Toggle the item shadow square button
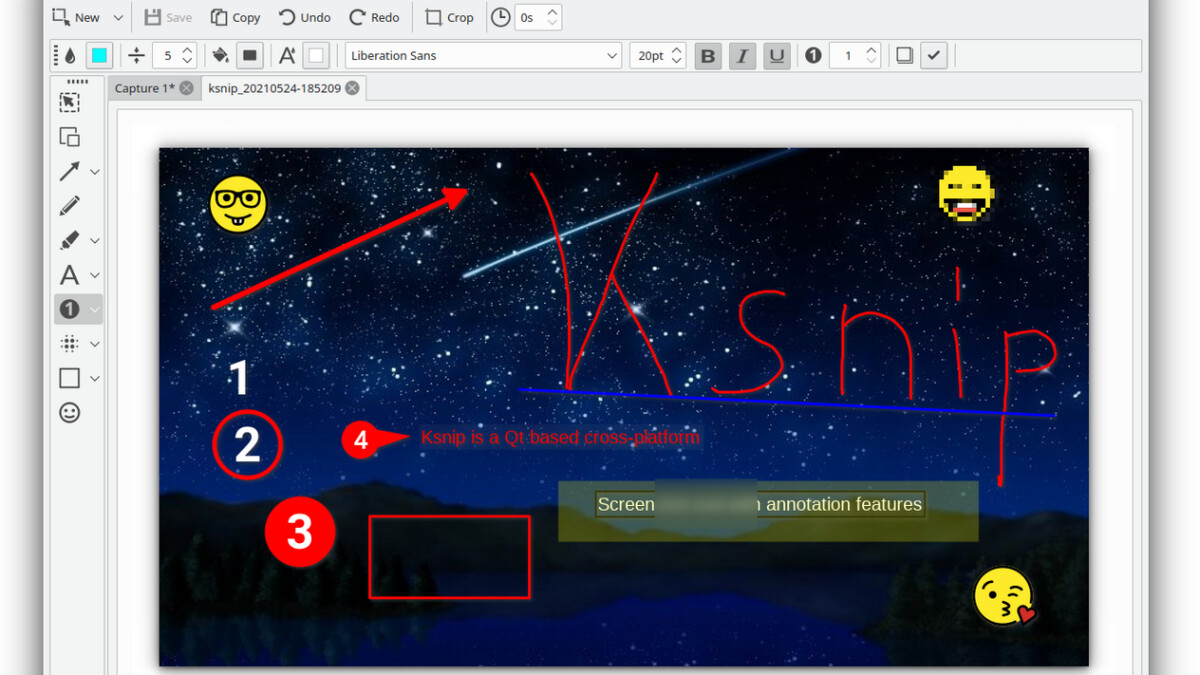Image resolution: width=1200 pixels, height=675 pixels. point(904,56)
